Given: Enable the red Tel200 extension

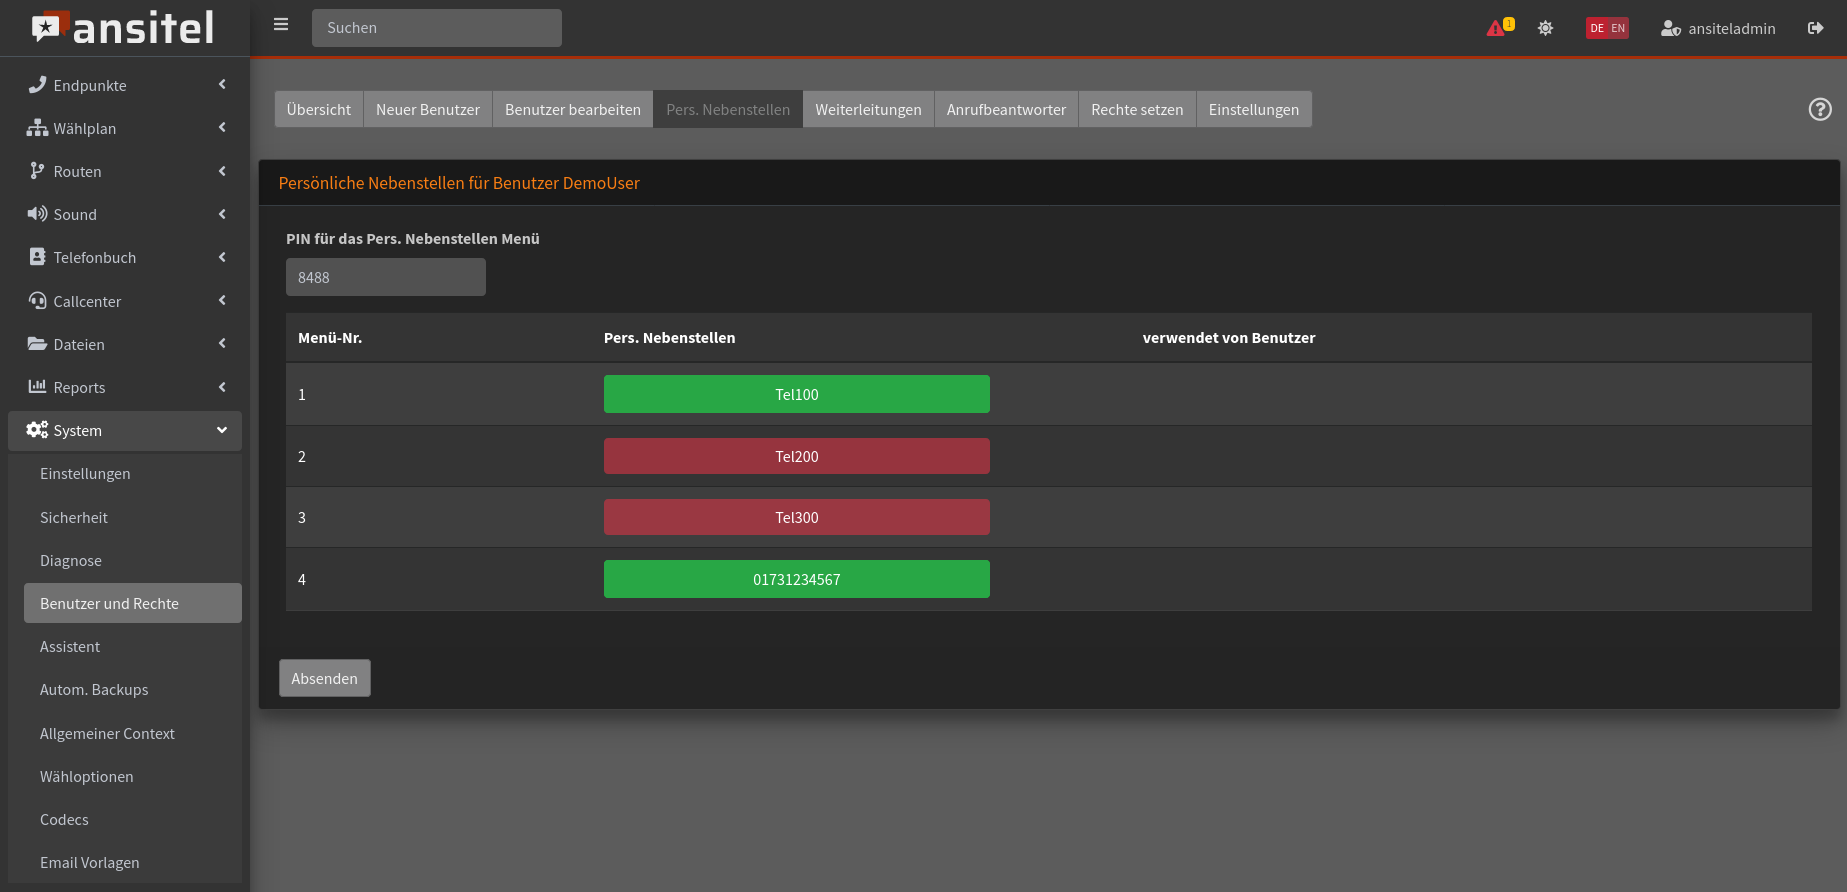Looking at the screenshot, I should click(796, 456).
